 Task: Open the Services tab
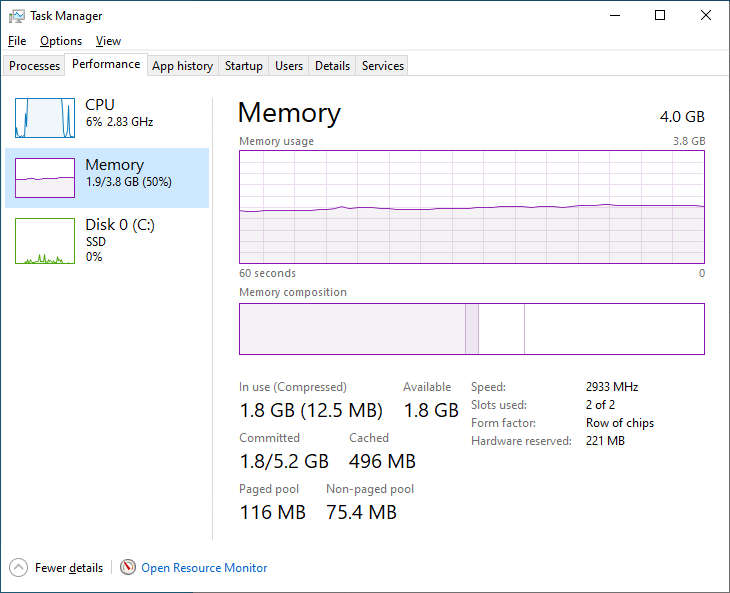point(383,66)
